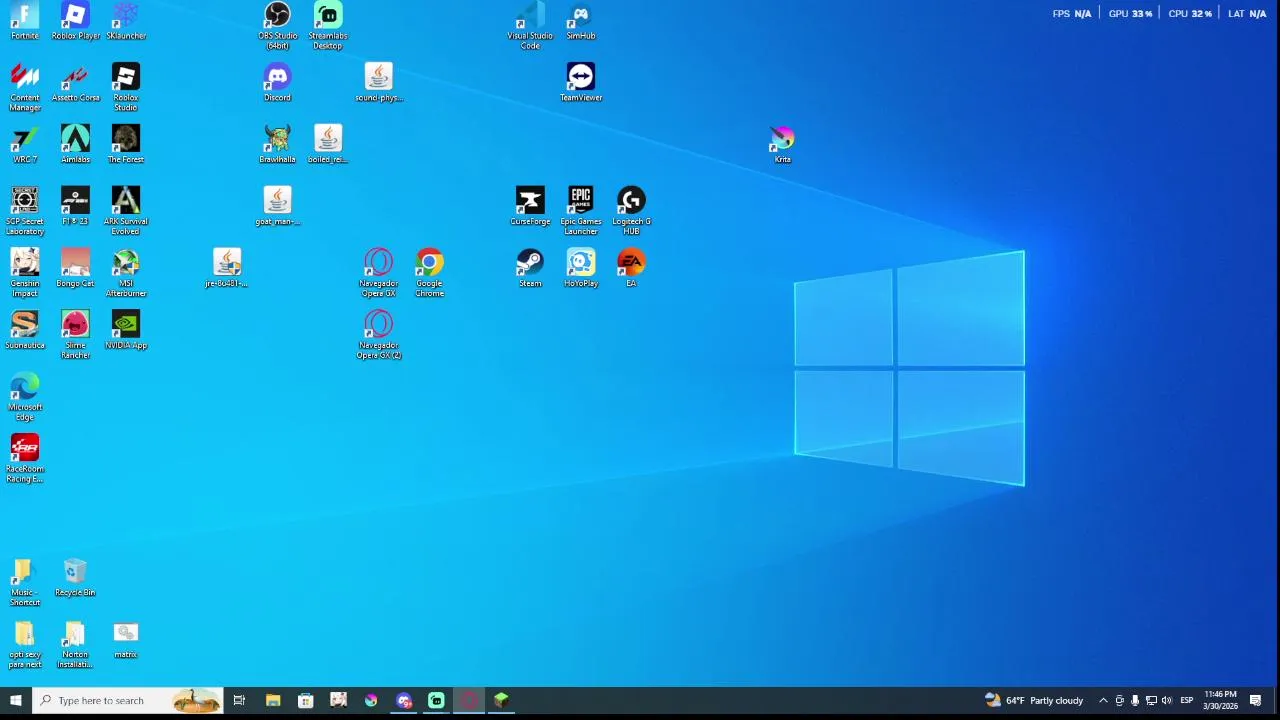The height and width of the screenshot is (720, 1280).
Task: Open the Minecraft block icon on taskbar
Action: [502, 700]
